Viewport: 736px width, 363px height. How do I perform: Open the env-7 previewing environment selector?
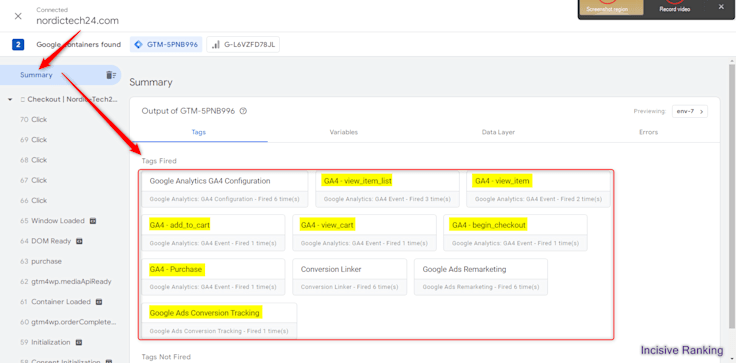[x=690, y=111]
